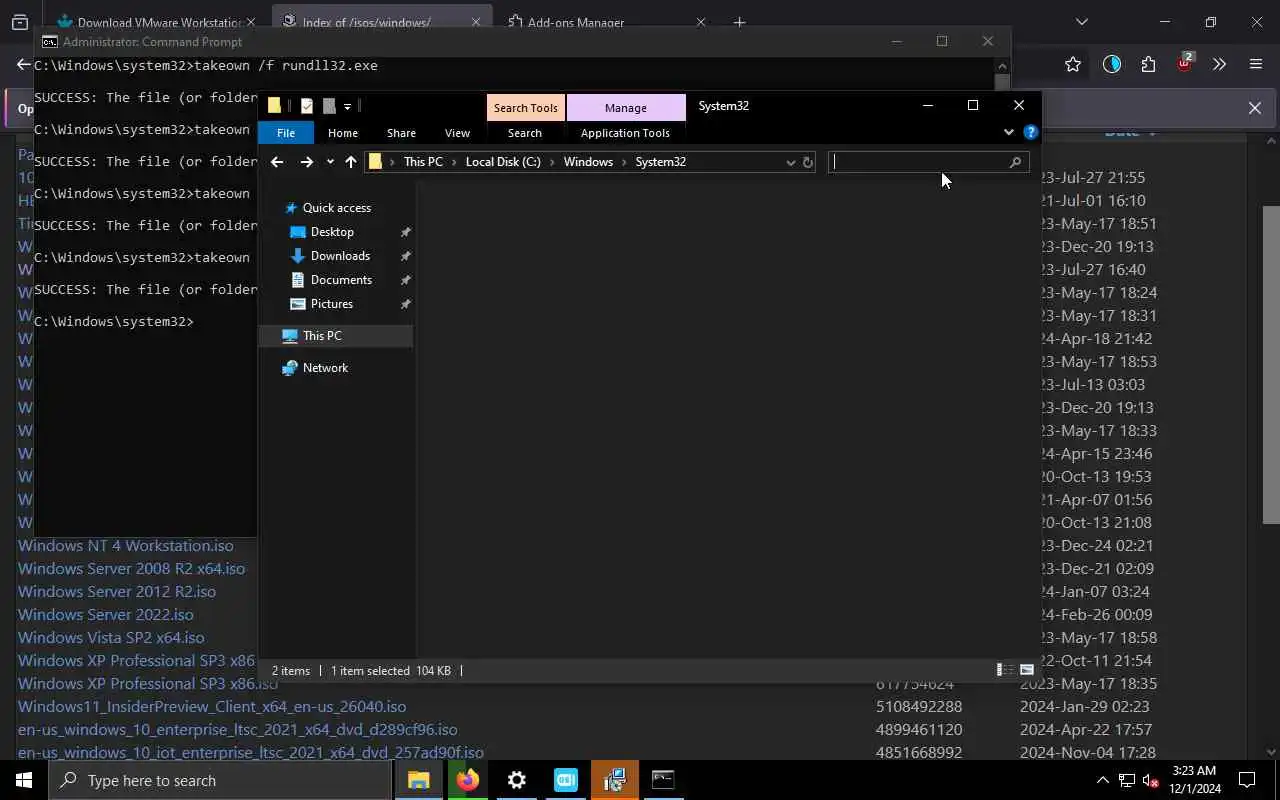Open Windows NT 4 Workstation.iso link
This screenshot has height=800, width=1280.
coord(126,546)
